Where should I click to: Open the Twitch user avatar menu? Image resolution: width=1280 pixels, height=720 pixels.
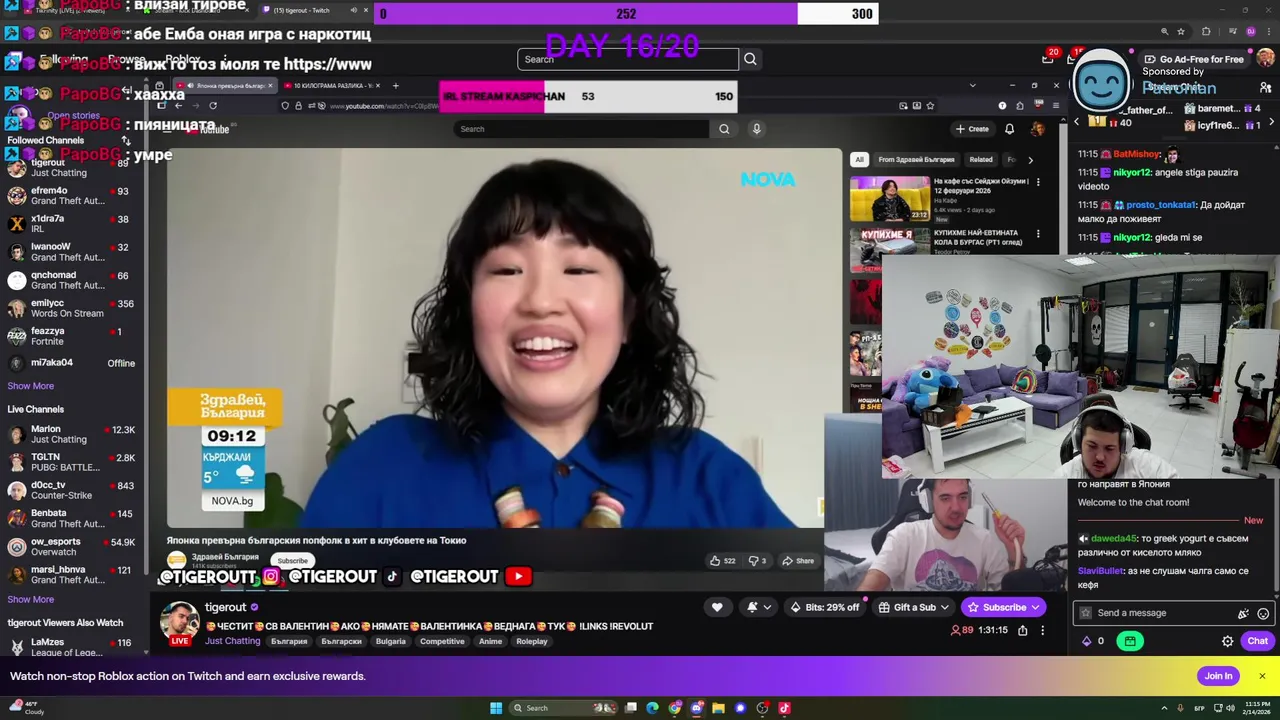pyautogui.click(x=1265, y=59)
